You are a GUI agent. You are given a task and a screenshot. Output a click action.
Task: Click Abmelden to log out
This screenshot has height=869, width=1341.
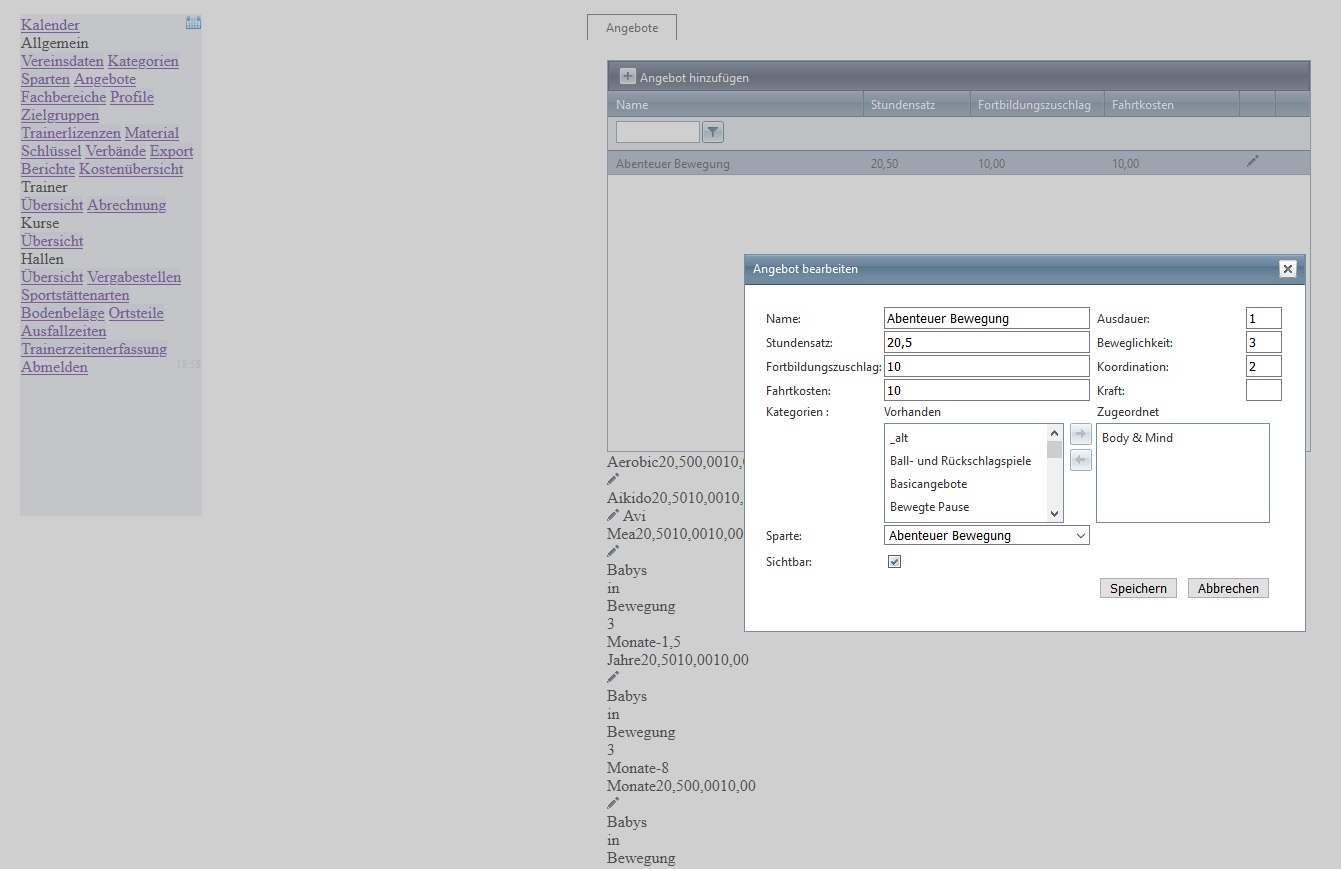pyautogui.click(x=54, y=367)
